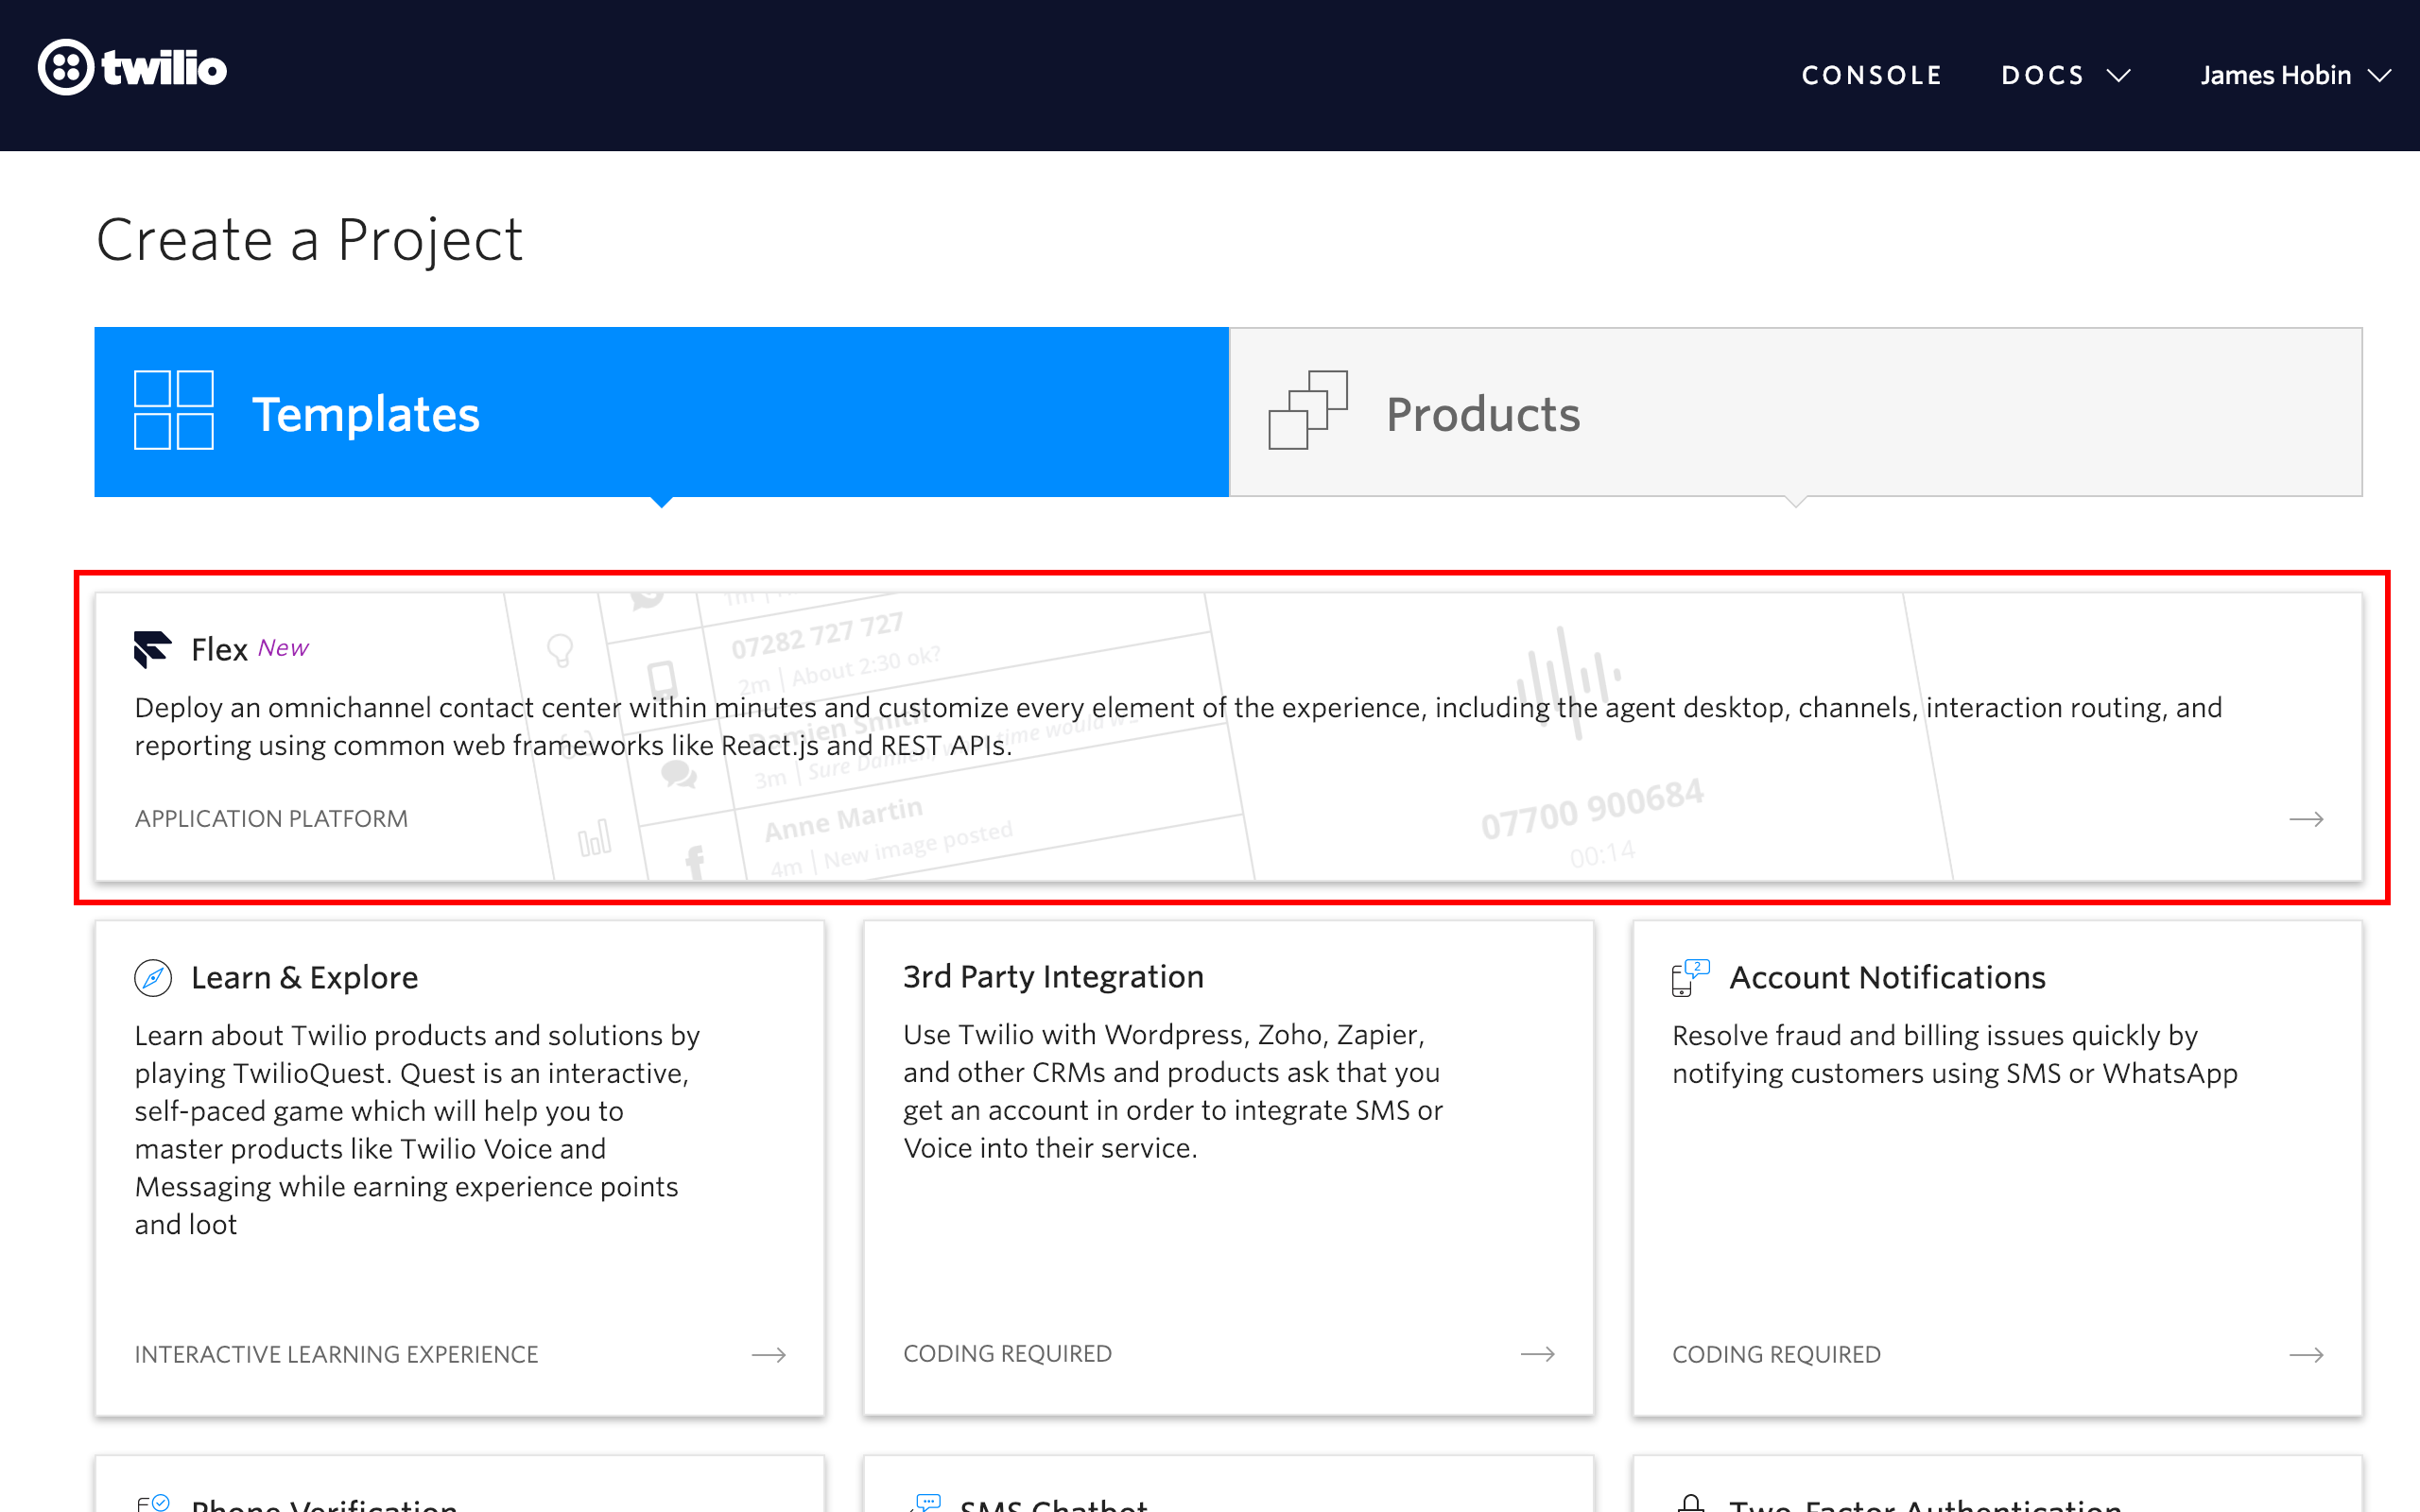This screenshot has height=1512, width=2420.
Task: Select the Learn & Explore card title
Action: click(x=304, y=977)
